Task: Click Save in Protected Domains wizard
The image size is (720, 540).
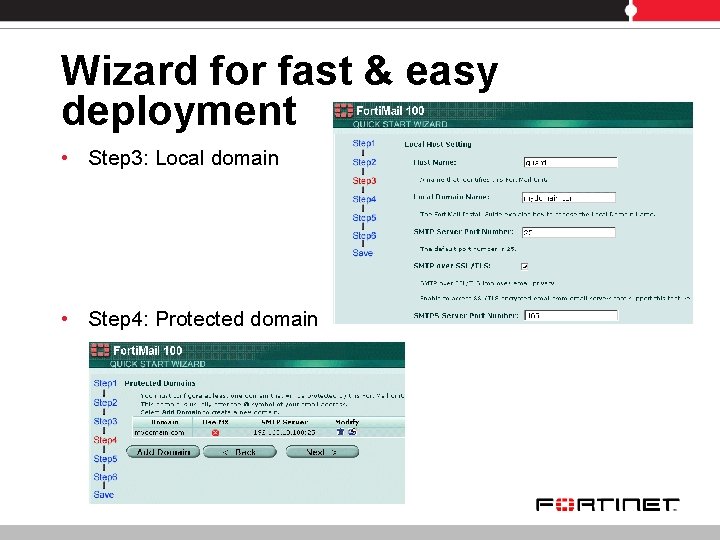Action: [x=103, y=495]
